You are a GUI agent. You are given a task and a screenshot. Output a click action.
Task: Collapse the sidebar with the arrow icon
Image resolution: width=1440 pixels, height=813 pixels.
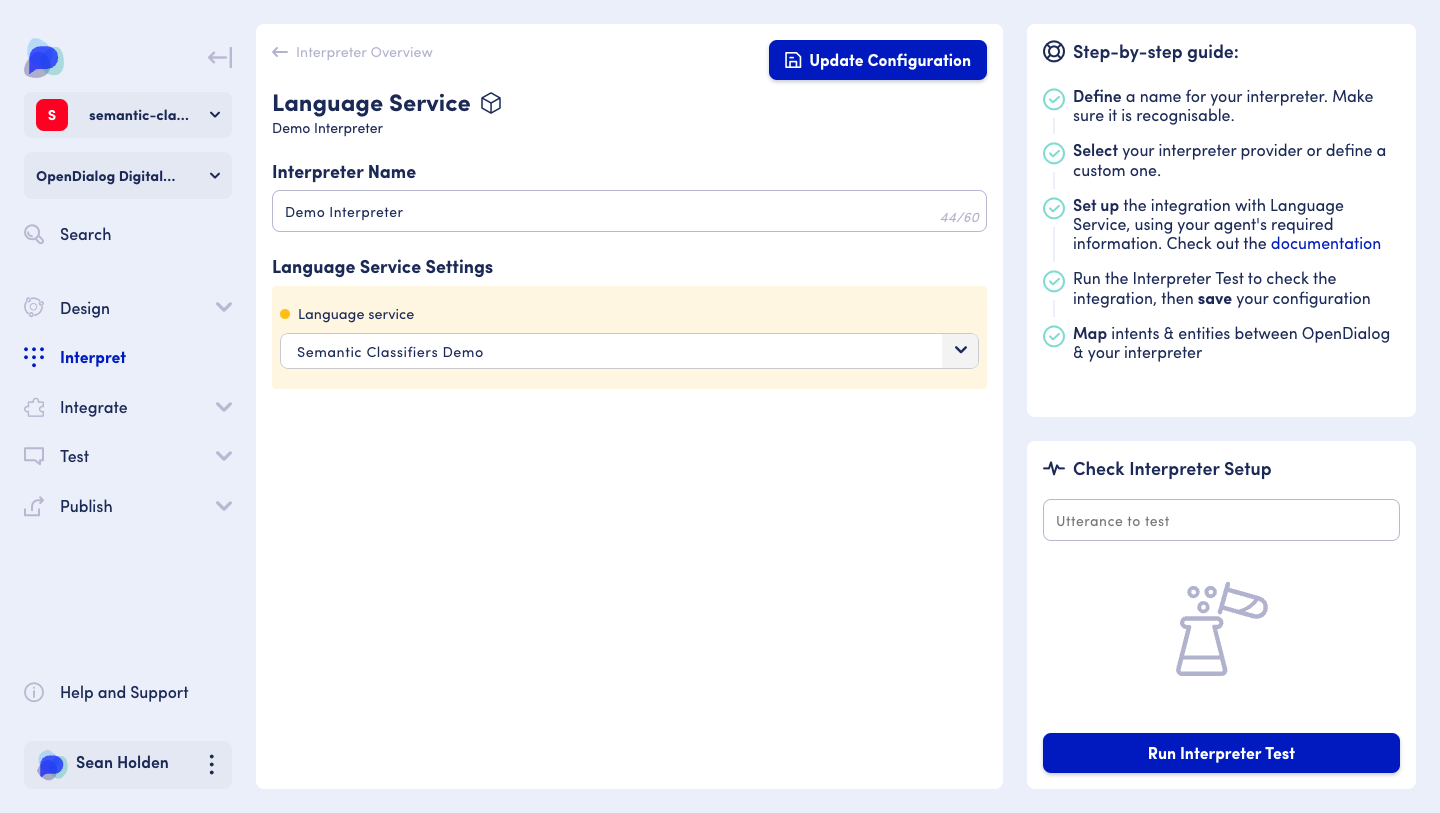pyautogui.click(x=219, y=57)
